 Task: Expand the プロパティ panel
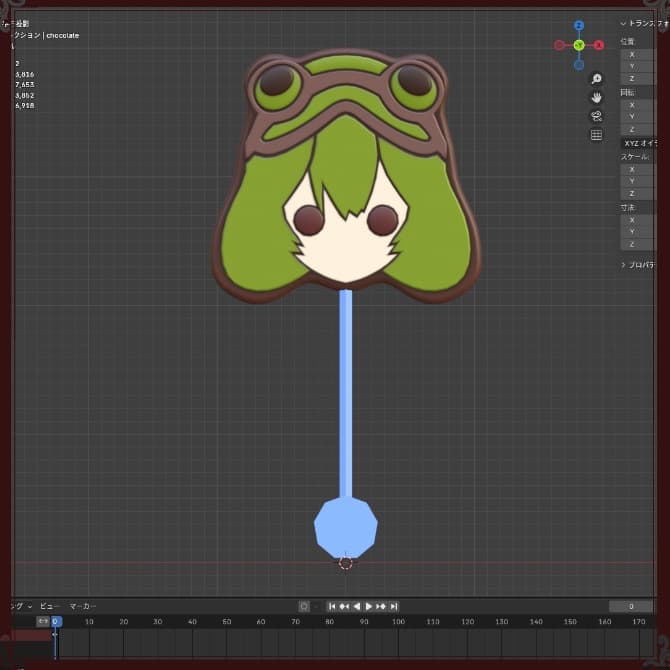click(624, 265)
